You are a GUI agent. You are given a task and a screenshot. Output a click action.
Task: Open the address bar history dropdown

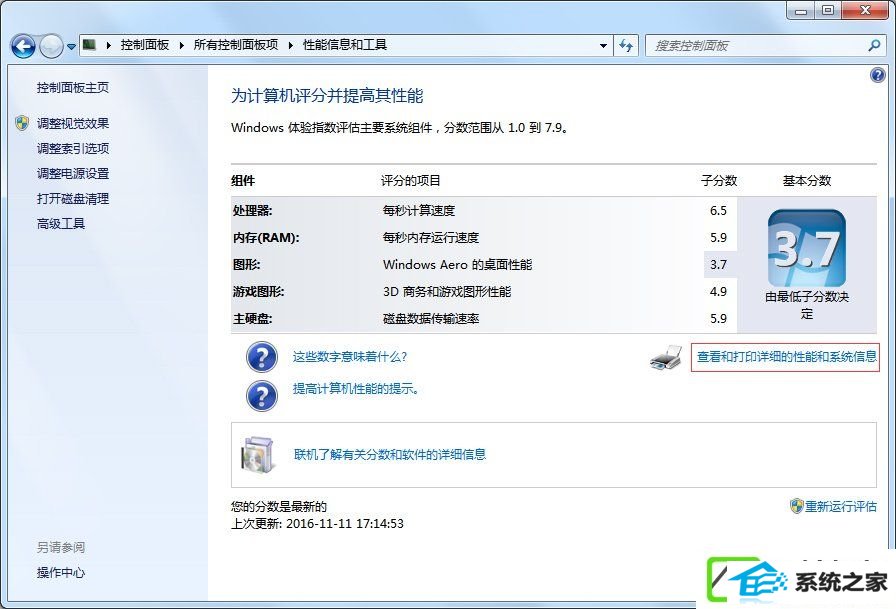pyautogui.click(x=603, y=46)
